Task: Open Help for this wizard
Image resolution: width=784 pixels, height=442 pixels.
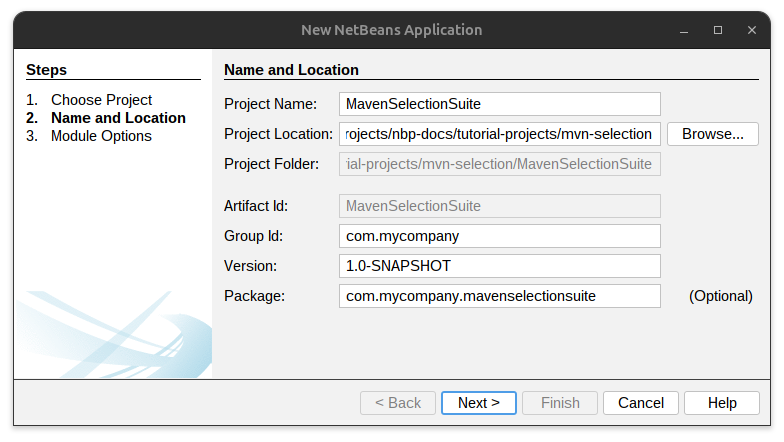Action: pyautogui.click(x=722, y=403)
